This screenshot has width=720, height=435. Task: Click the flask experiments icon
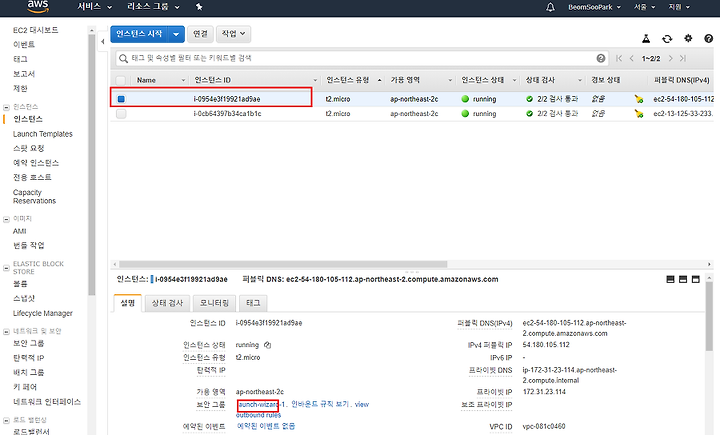tap(646, 39)
